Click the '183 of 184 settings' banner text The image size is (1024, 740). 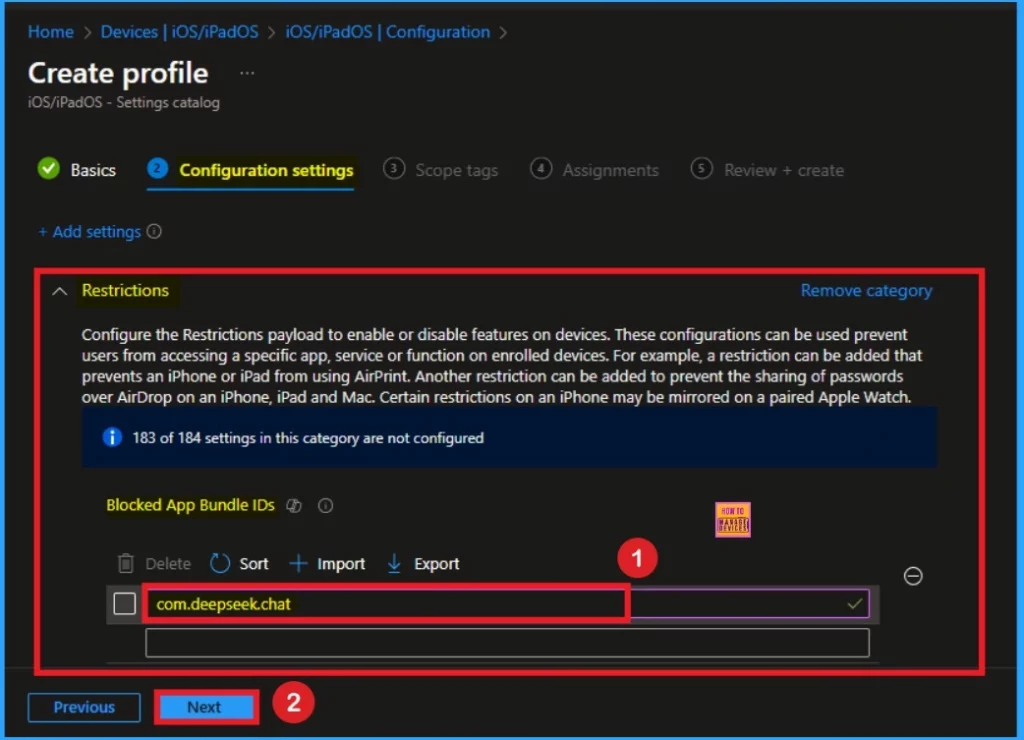click(x=308, y=438)
